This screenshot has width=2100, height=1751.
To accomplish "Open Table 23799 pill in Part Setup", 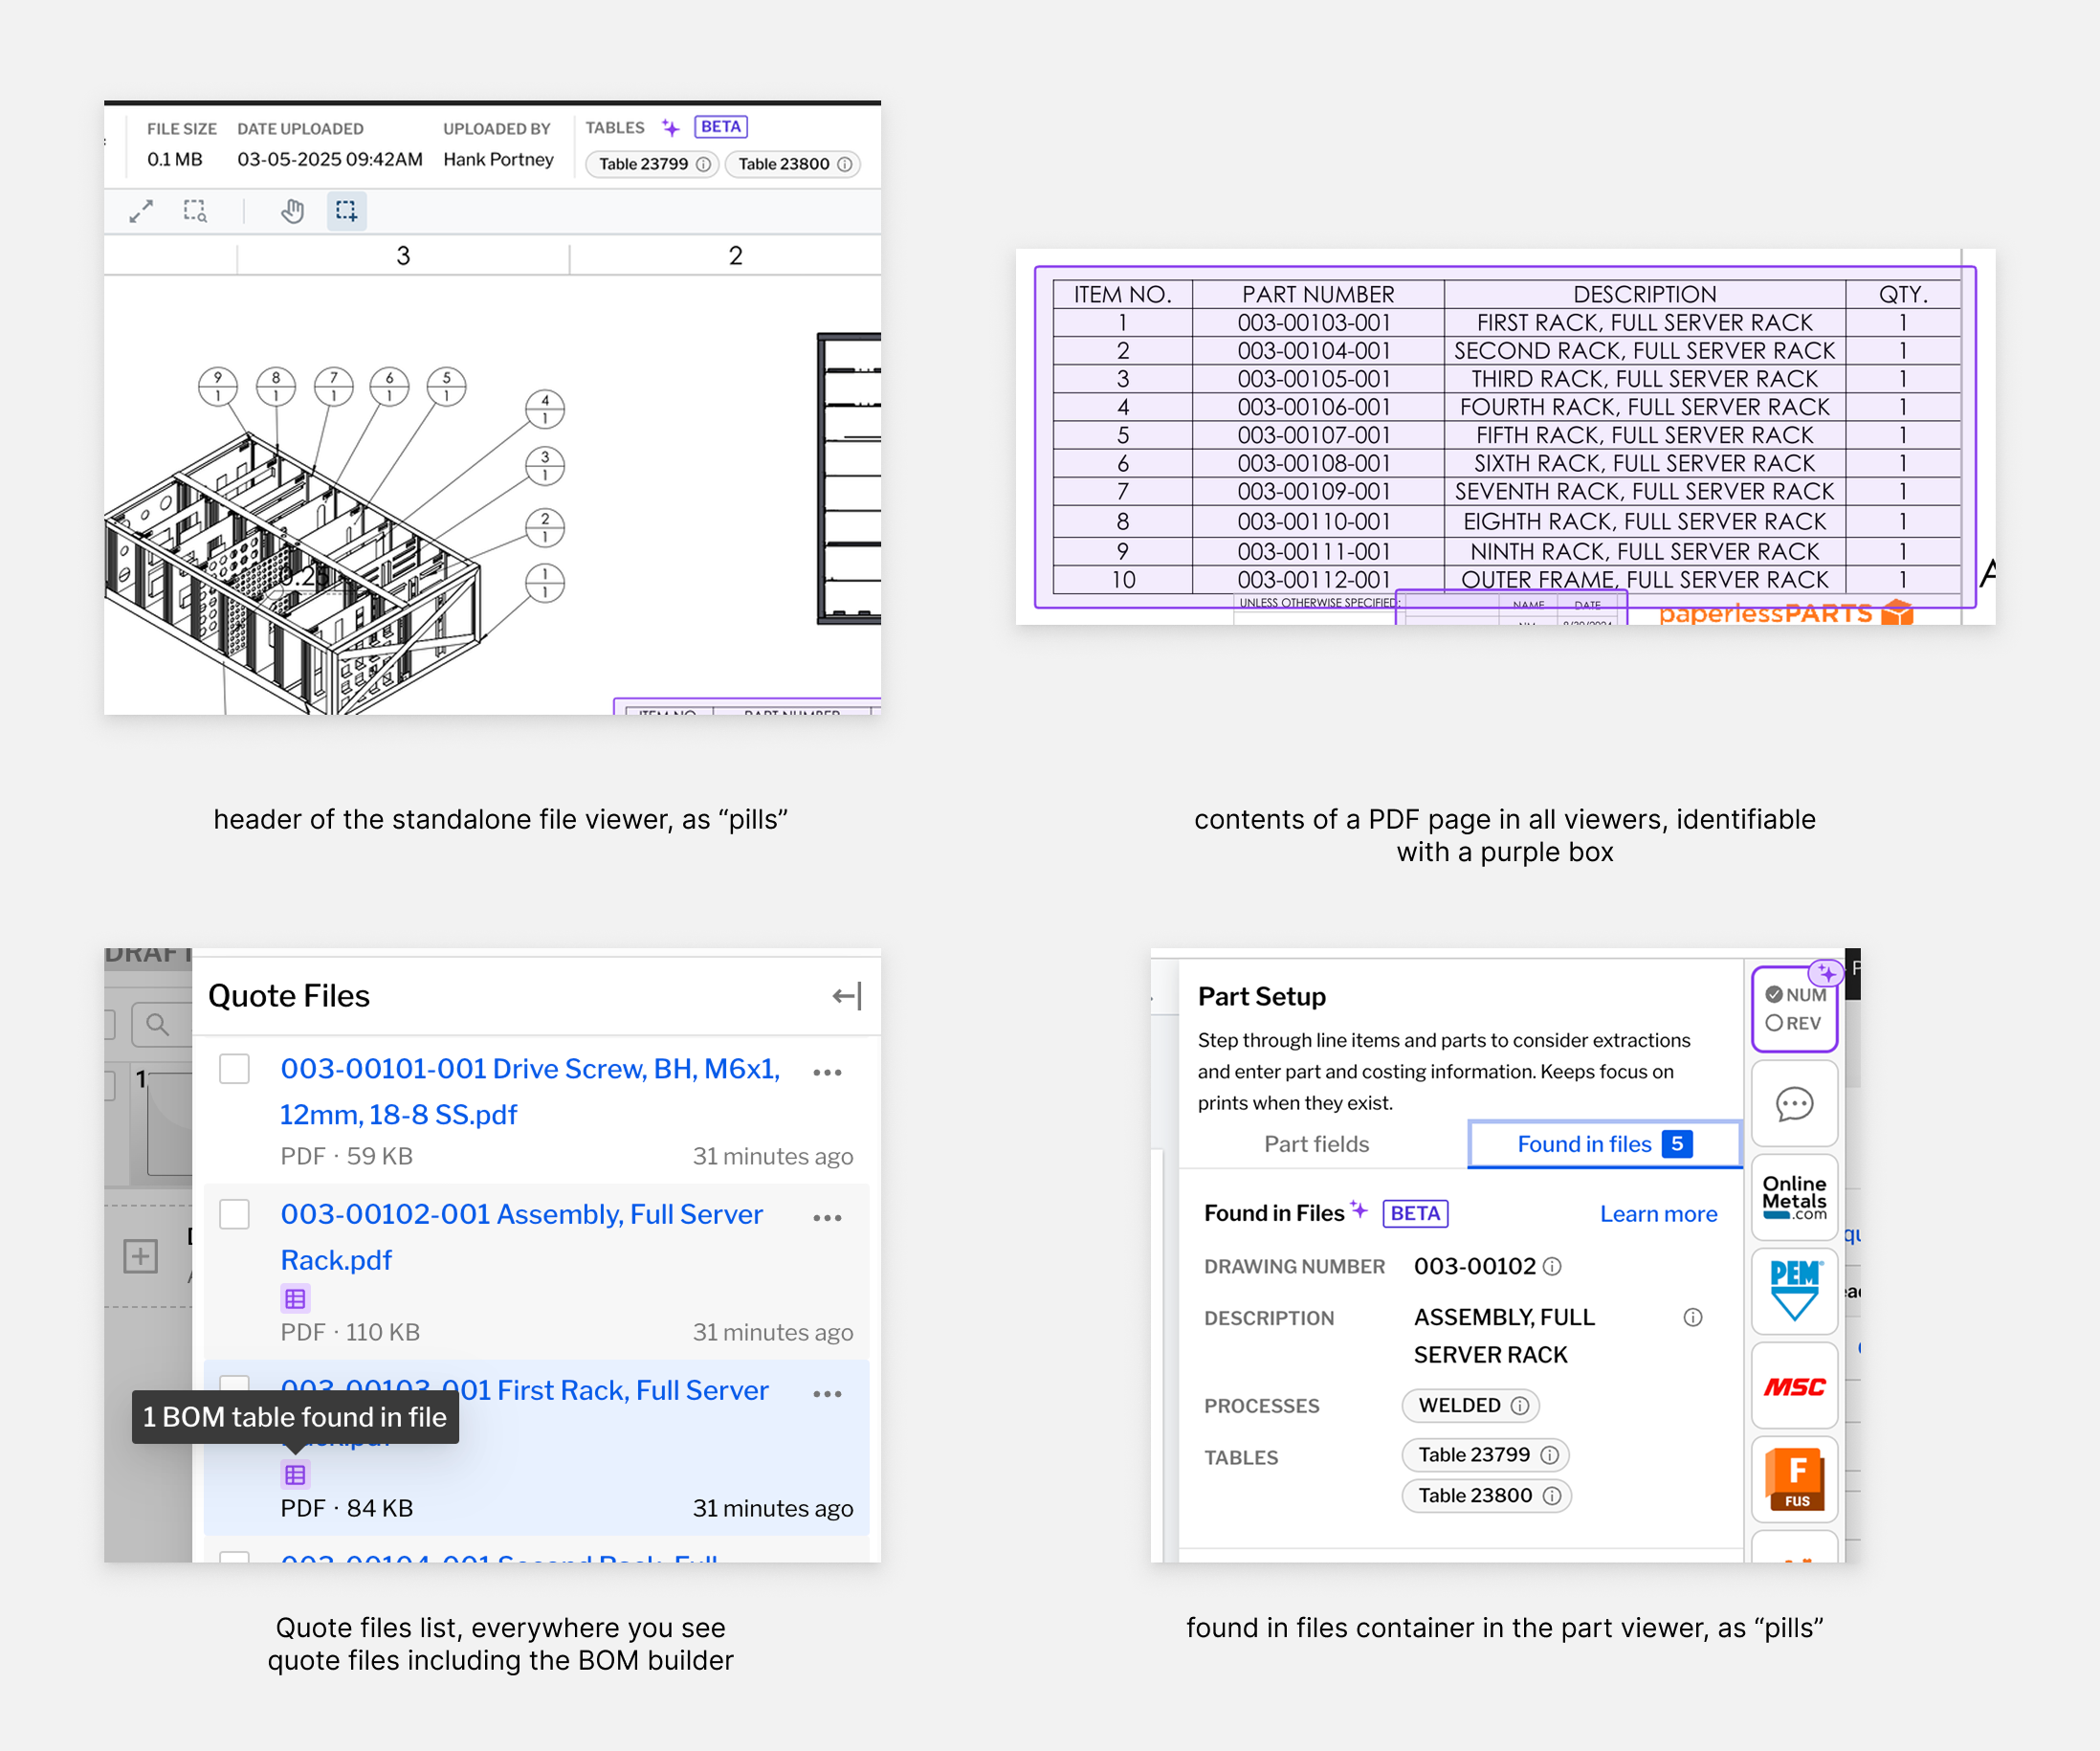I will click(1486, 1455).
